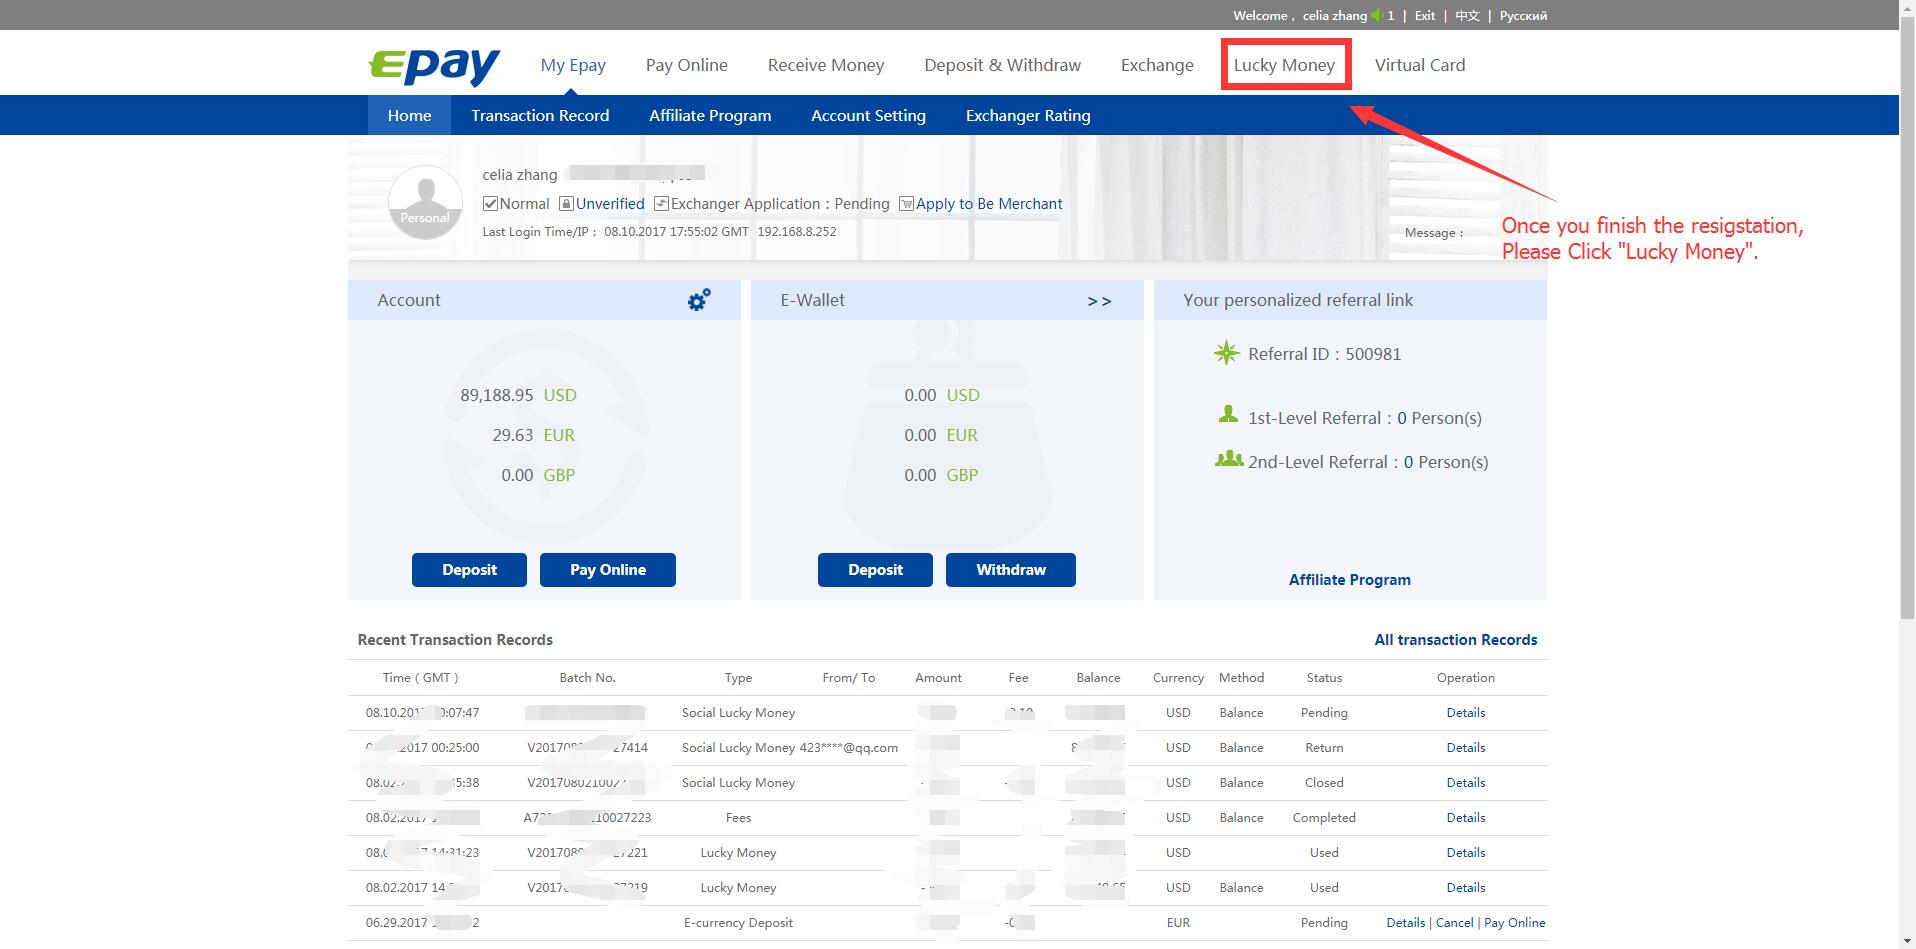Click the 1st-Level Referral person icon
Image resolution: width=1916 pixels, height=949 pixels.
(x=1228, y=414)
